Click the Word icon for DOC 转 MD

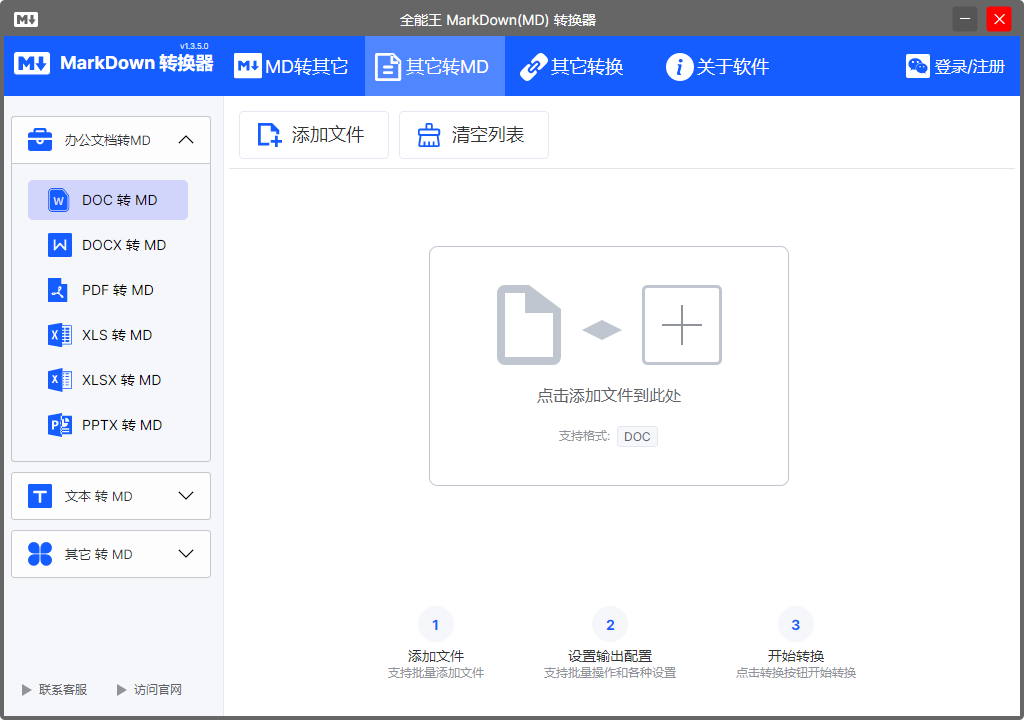point(59,200)
